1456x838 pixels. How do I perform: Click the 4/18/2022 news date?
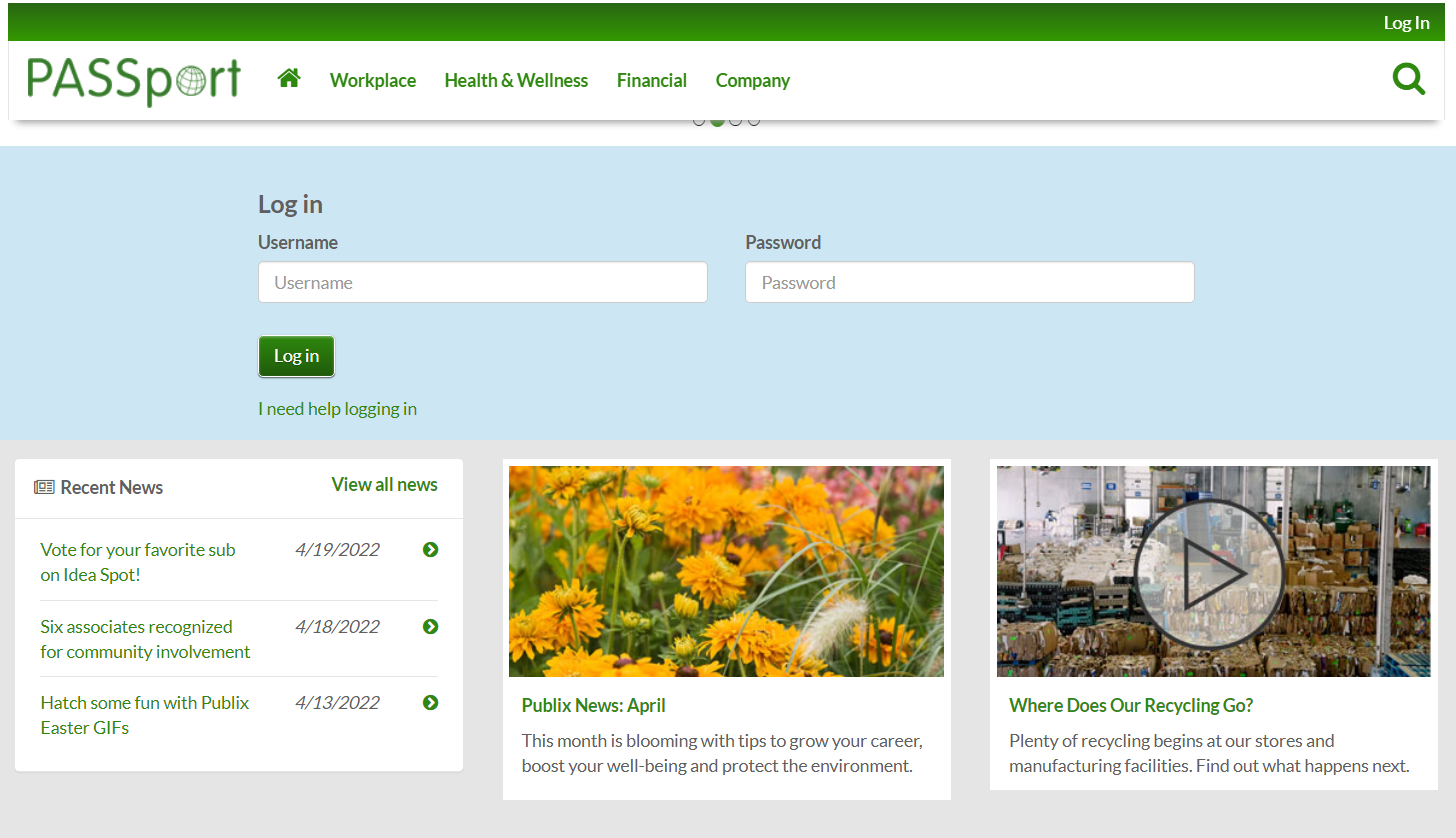(337, 626)
